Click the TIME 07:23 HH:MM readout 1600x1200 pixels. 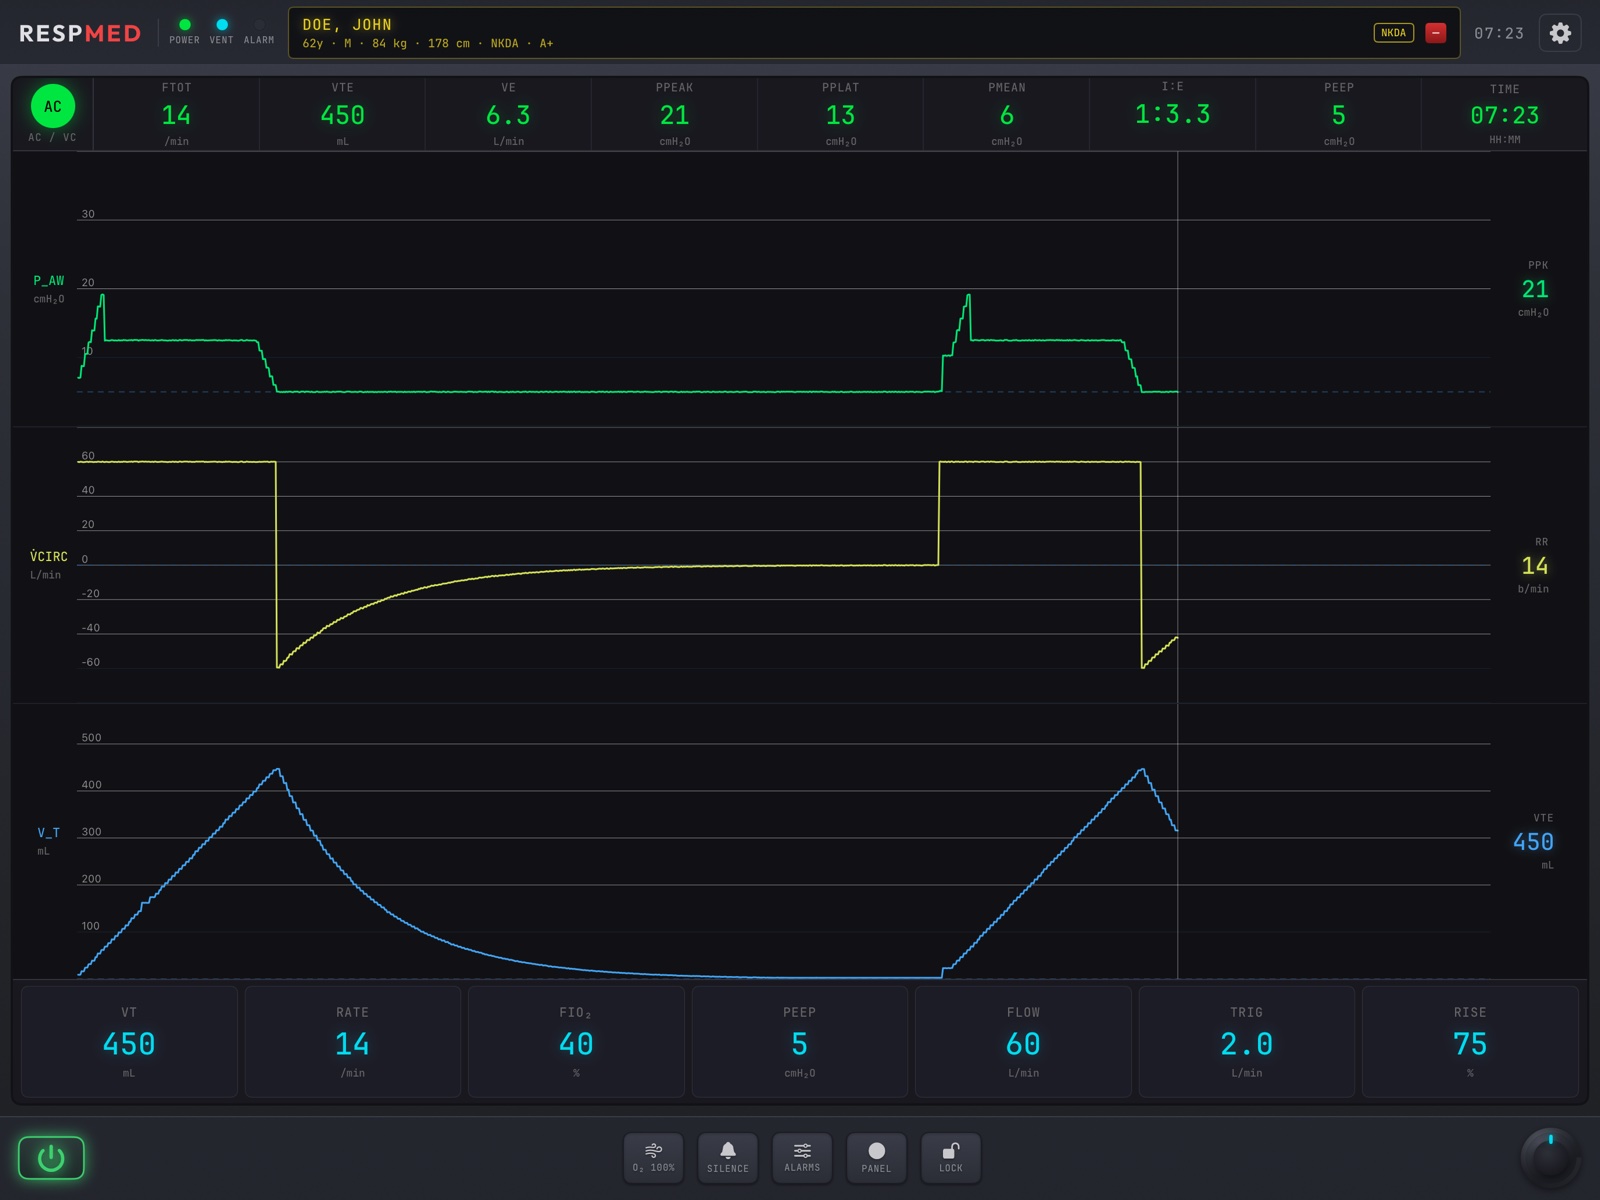(x=1504, y=114)
